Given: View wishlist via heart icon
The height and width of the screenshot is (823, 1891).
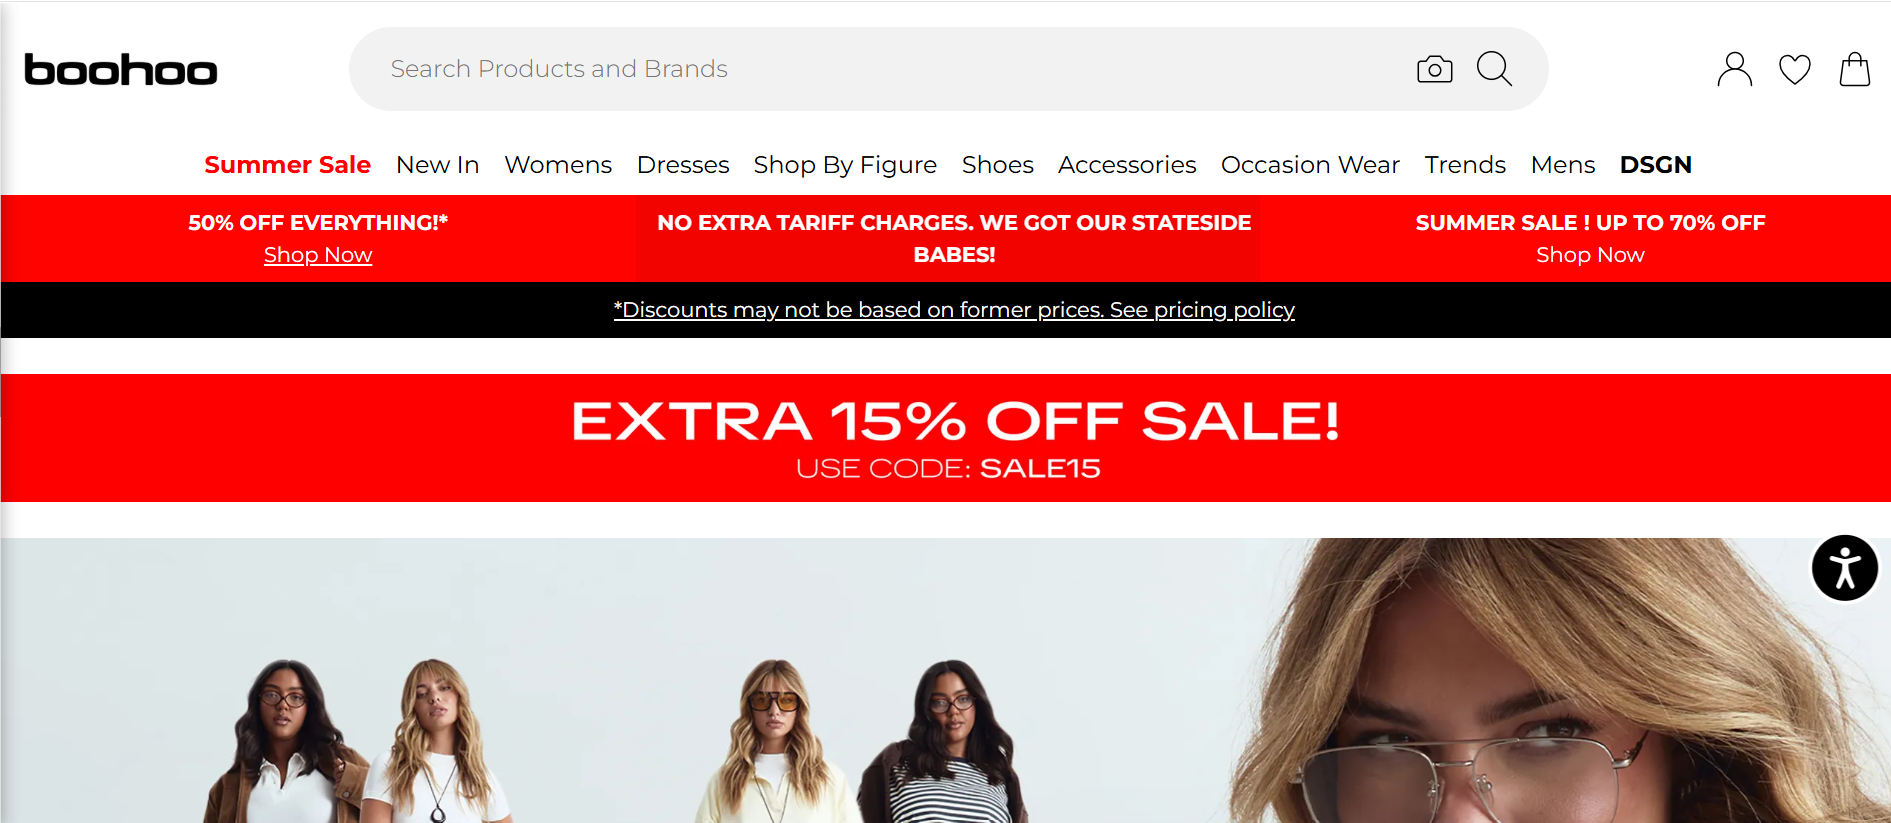Looking at the screenshot, I should (x=1794, y=69).
